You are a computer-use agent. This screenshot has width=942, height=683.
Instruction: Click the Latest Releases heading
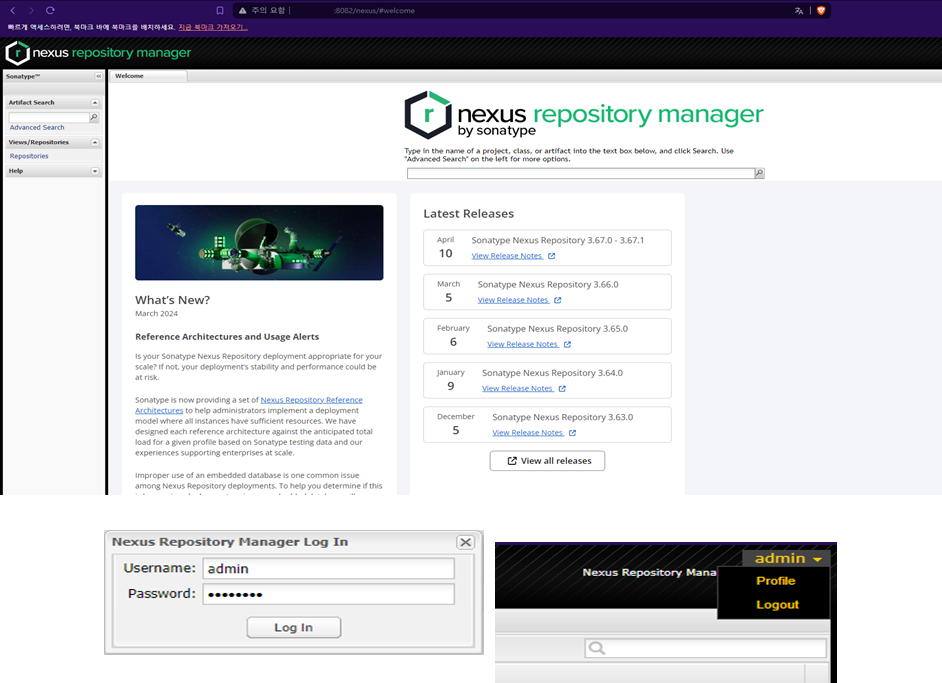[x=469, y=214]
